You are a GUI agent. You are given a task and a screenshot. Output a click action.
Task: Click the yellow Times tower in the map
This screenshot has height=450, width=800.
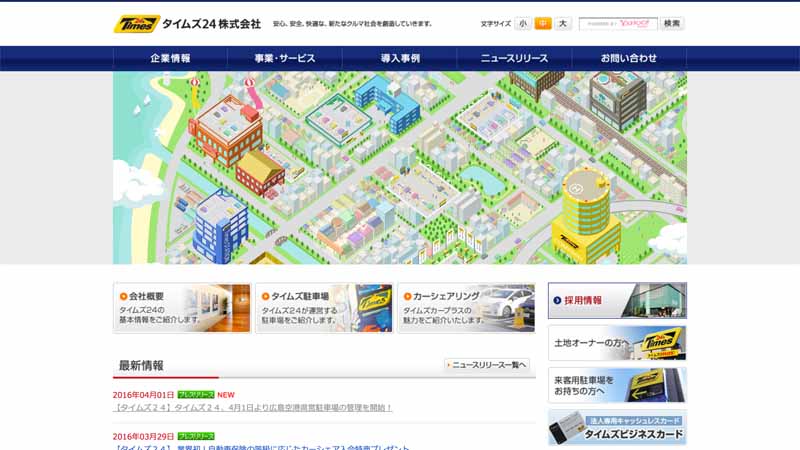[587, 214]
